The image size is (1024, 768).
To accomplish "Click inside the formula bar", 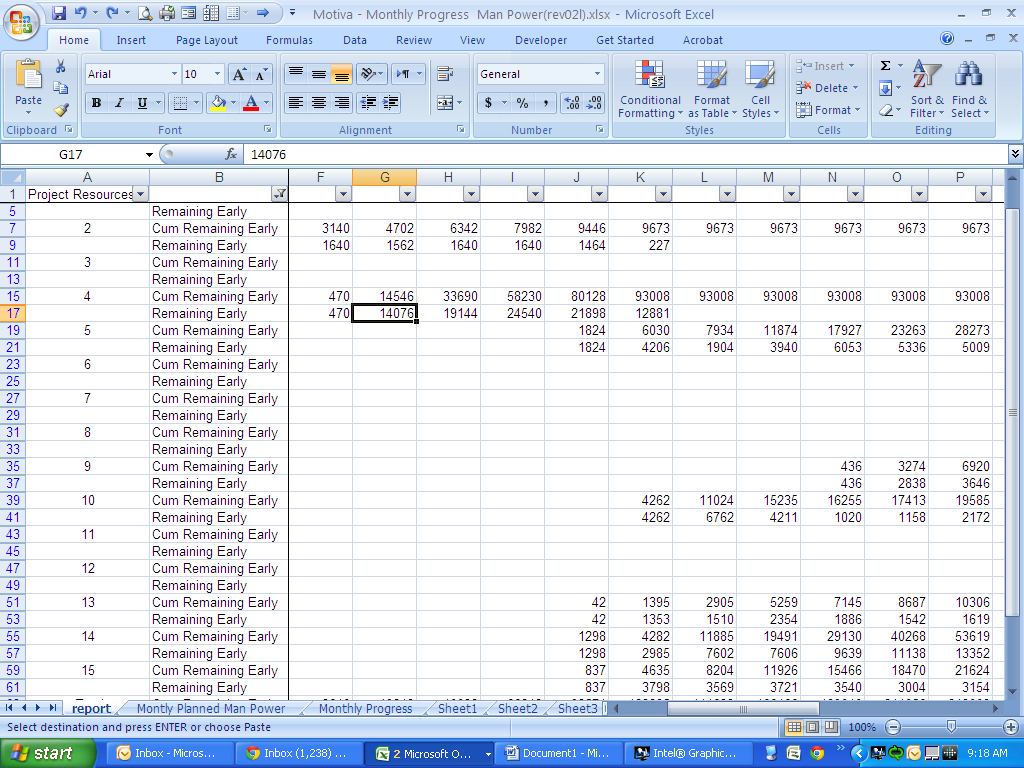I will (x=400, y=154).
